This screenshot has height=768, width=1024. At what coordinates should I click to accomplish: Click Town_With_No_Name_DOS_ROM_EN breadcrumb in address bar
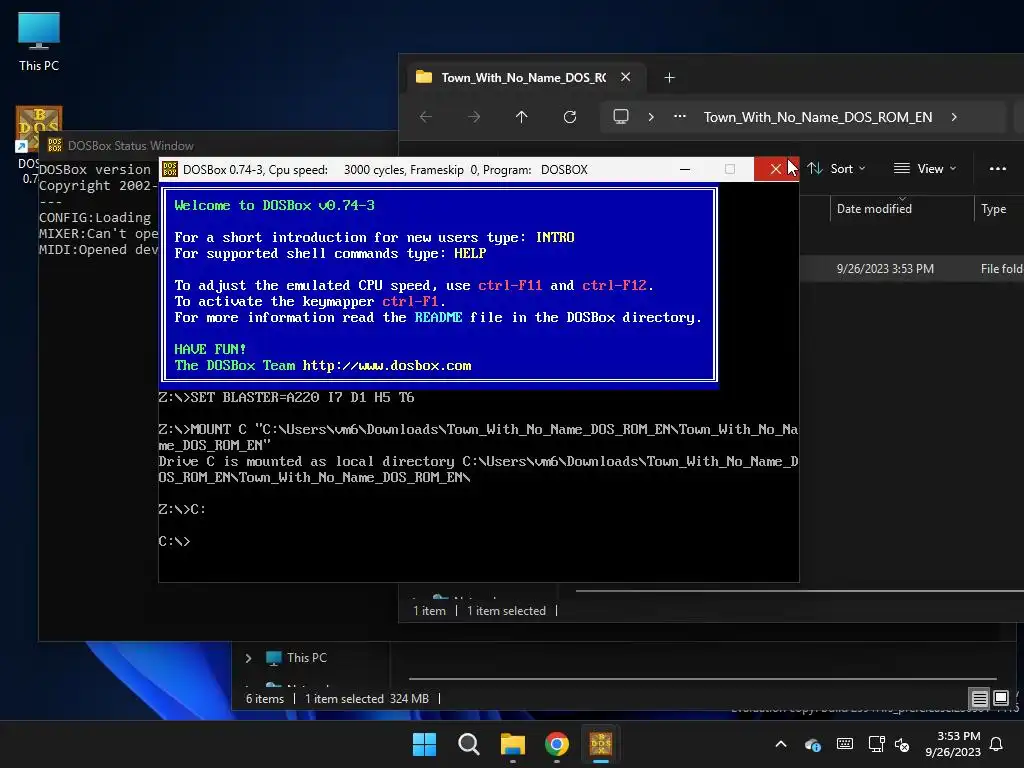coord(818,118)
